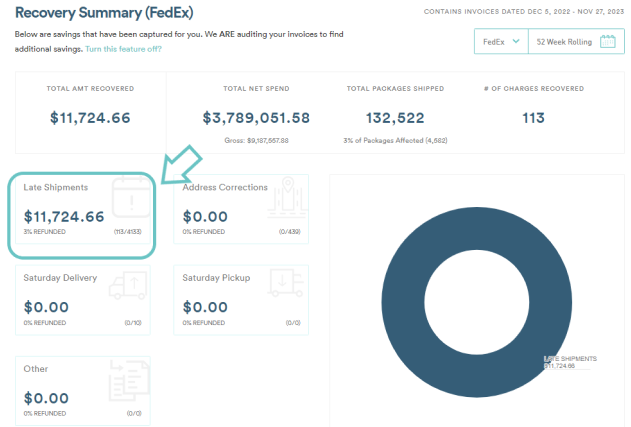This screenshot has height=427, width=631.
Task: Click the Total Amt Recovered $11,724.66 value
Action: (x=90, y=118)
